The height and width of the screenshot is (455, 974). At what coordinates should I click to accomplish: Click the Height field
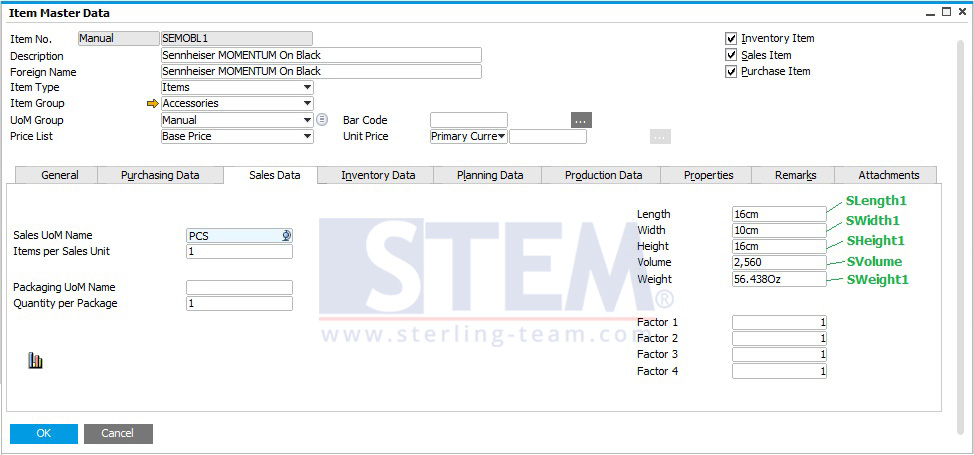780,247
